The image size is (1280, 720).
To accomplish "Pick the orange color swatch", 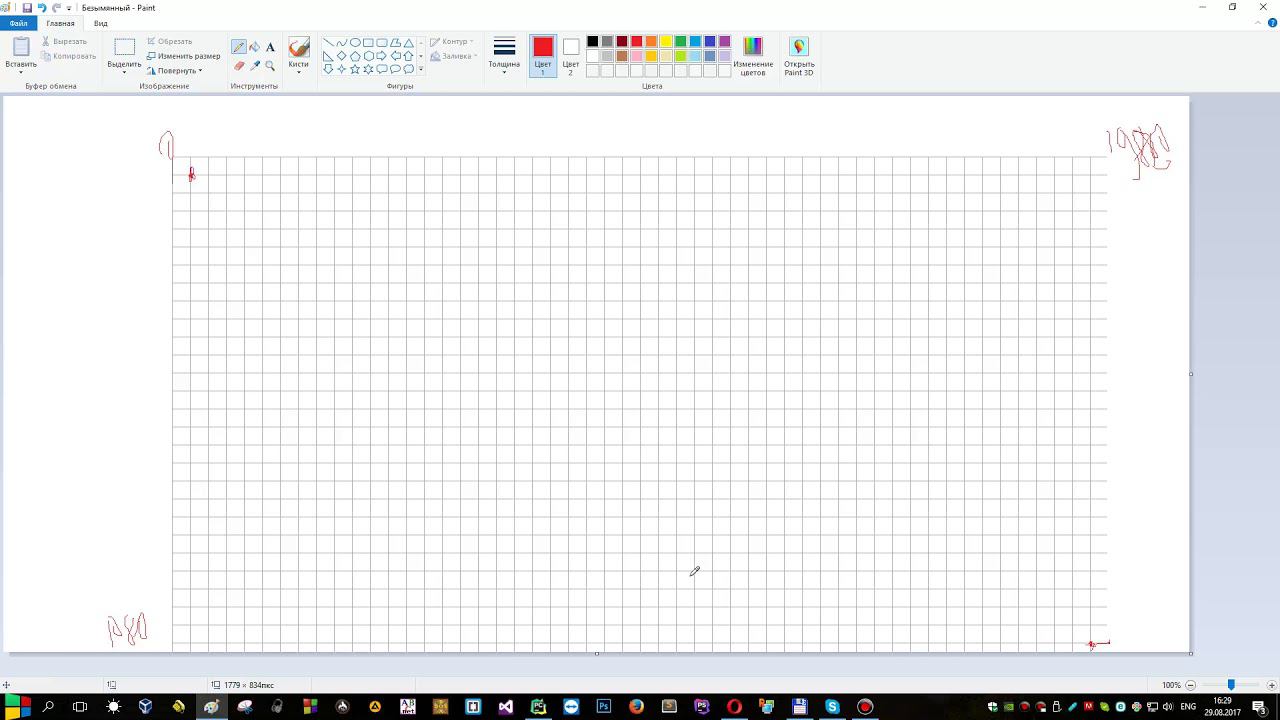I will tap(651, 42).
